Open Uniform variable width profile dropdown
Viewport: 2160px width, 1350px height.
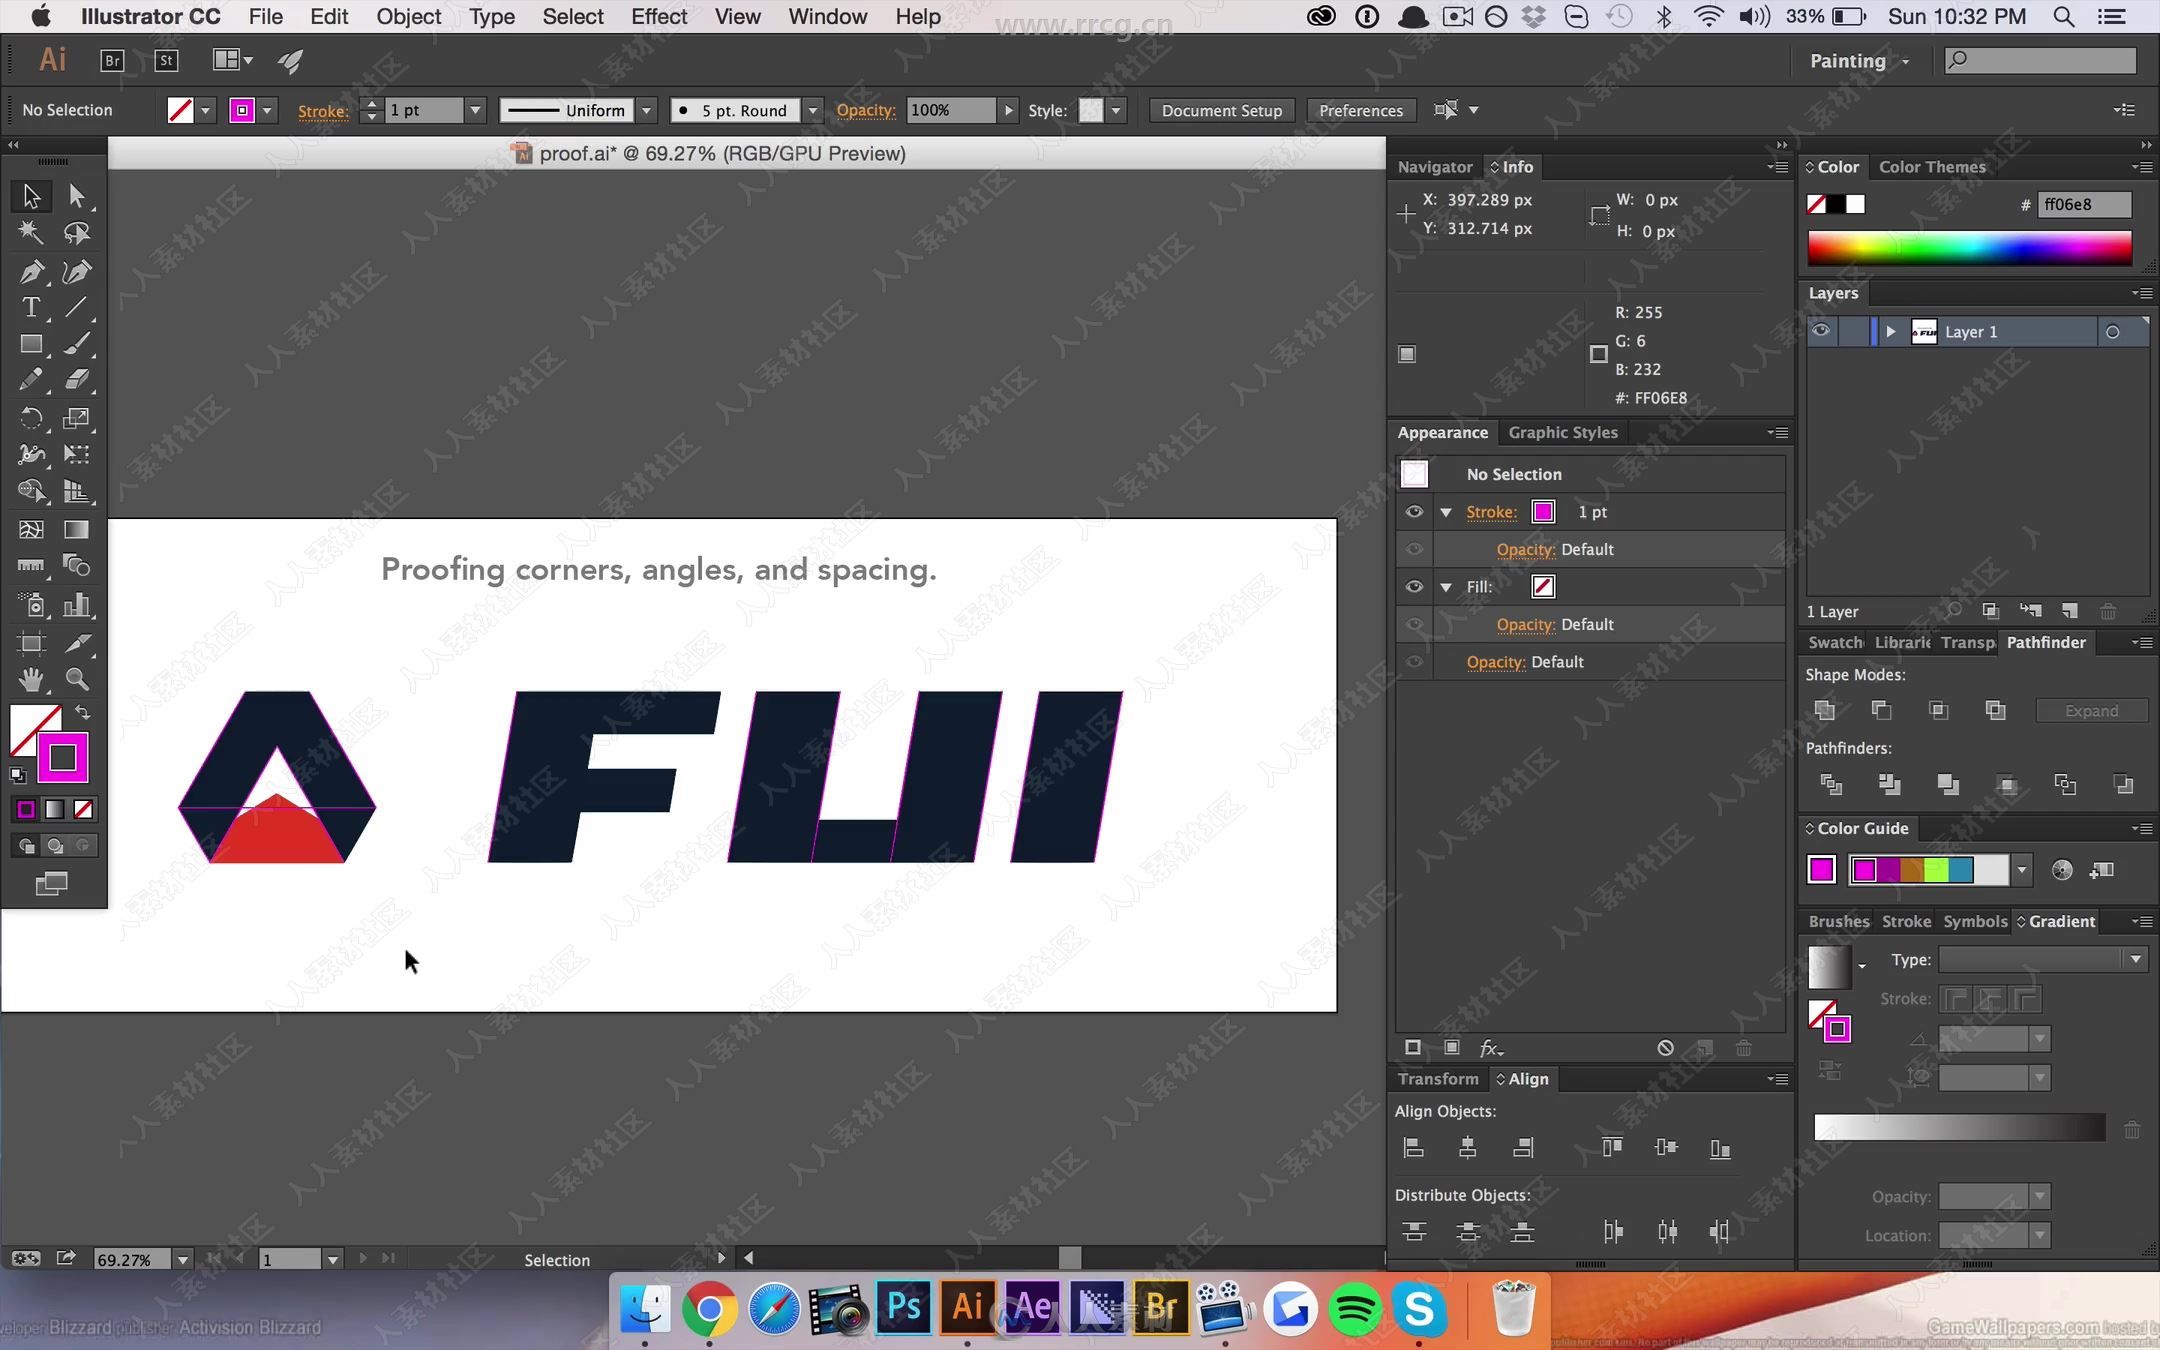coord(647,110)
